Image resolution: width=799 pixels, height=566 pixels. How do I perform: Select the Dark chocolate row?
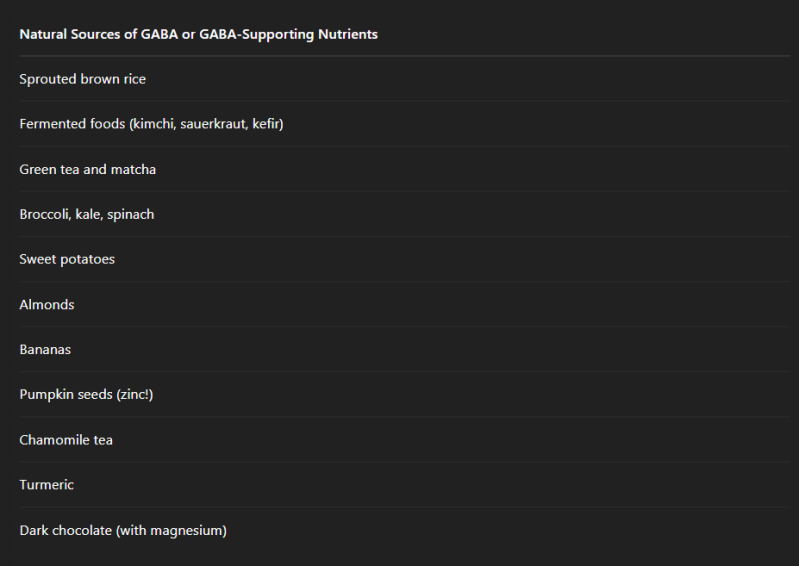click(123, 530)
